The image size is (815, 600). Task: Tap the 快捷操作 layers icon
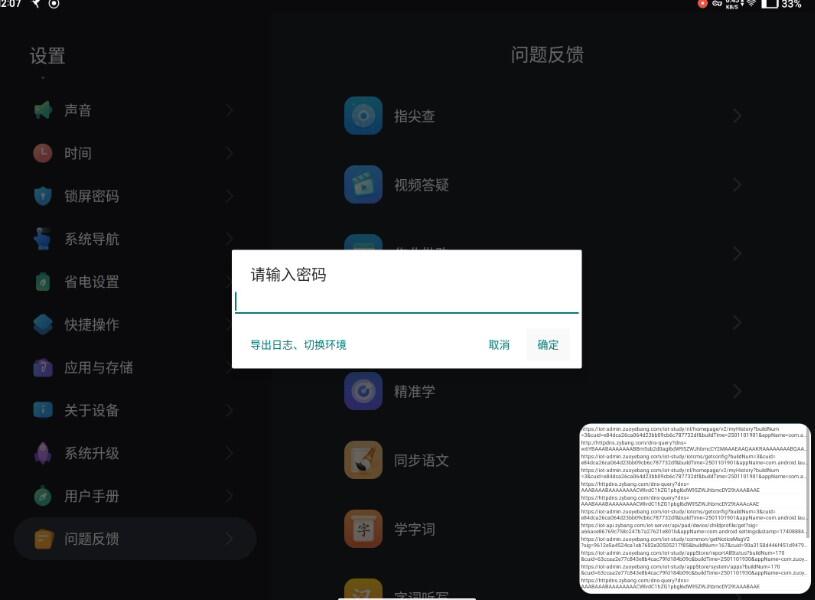click(43, 324)
